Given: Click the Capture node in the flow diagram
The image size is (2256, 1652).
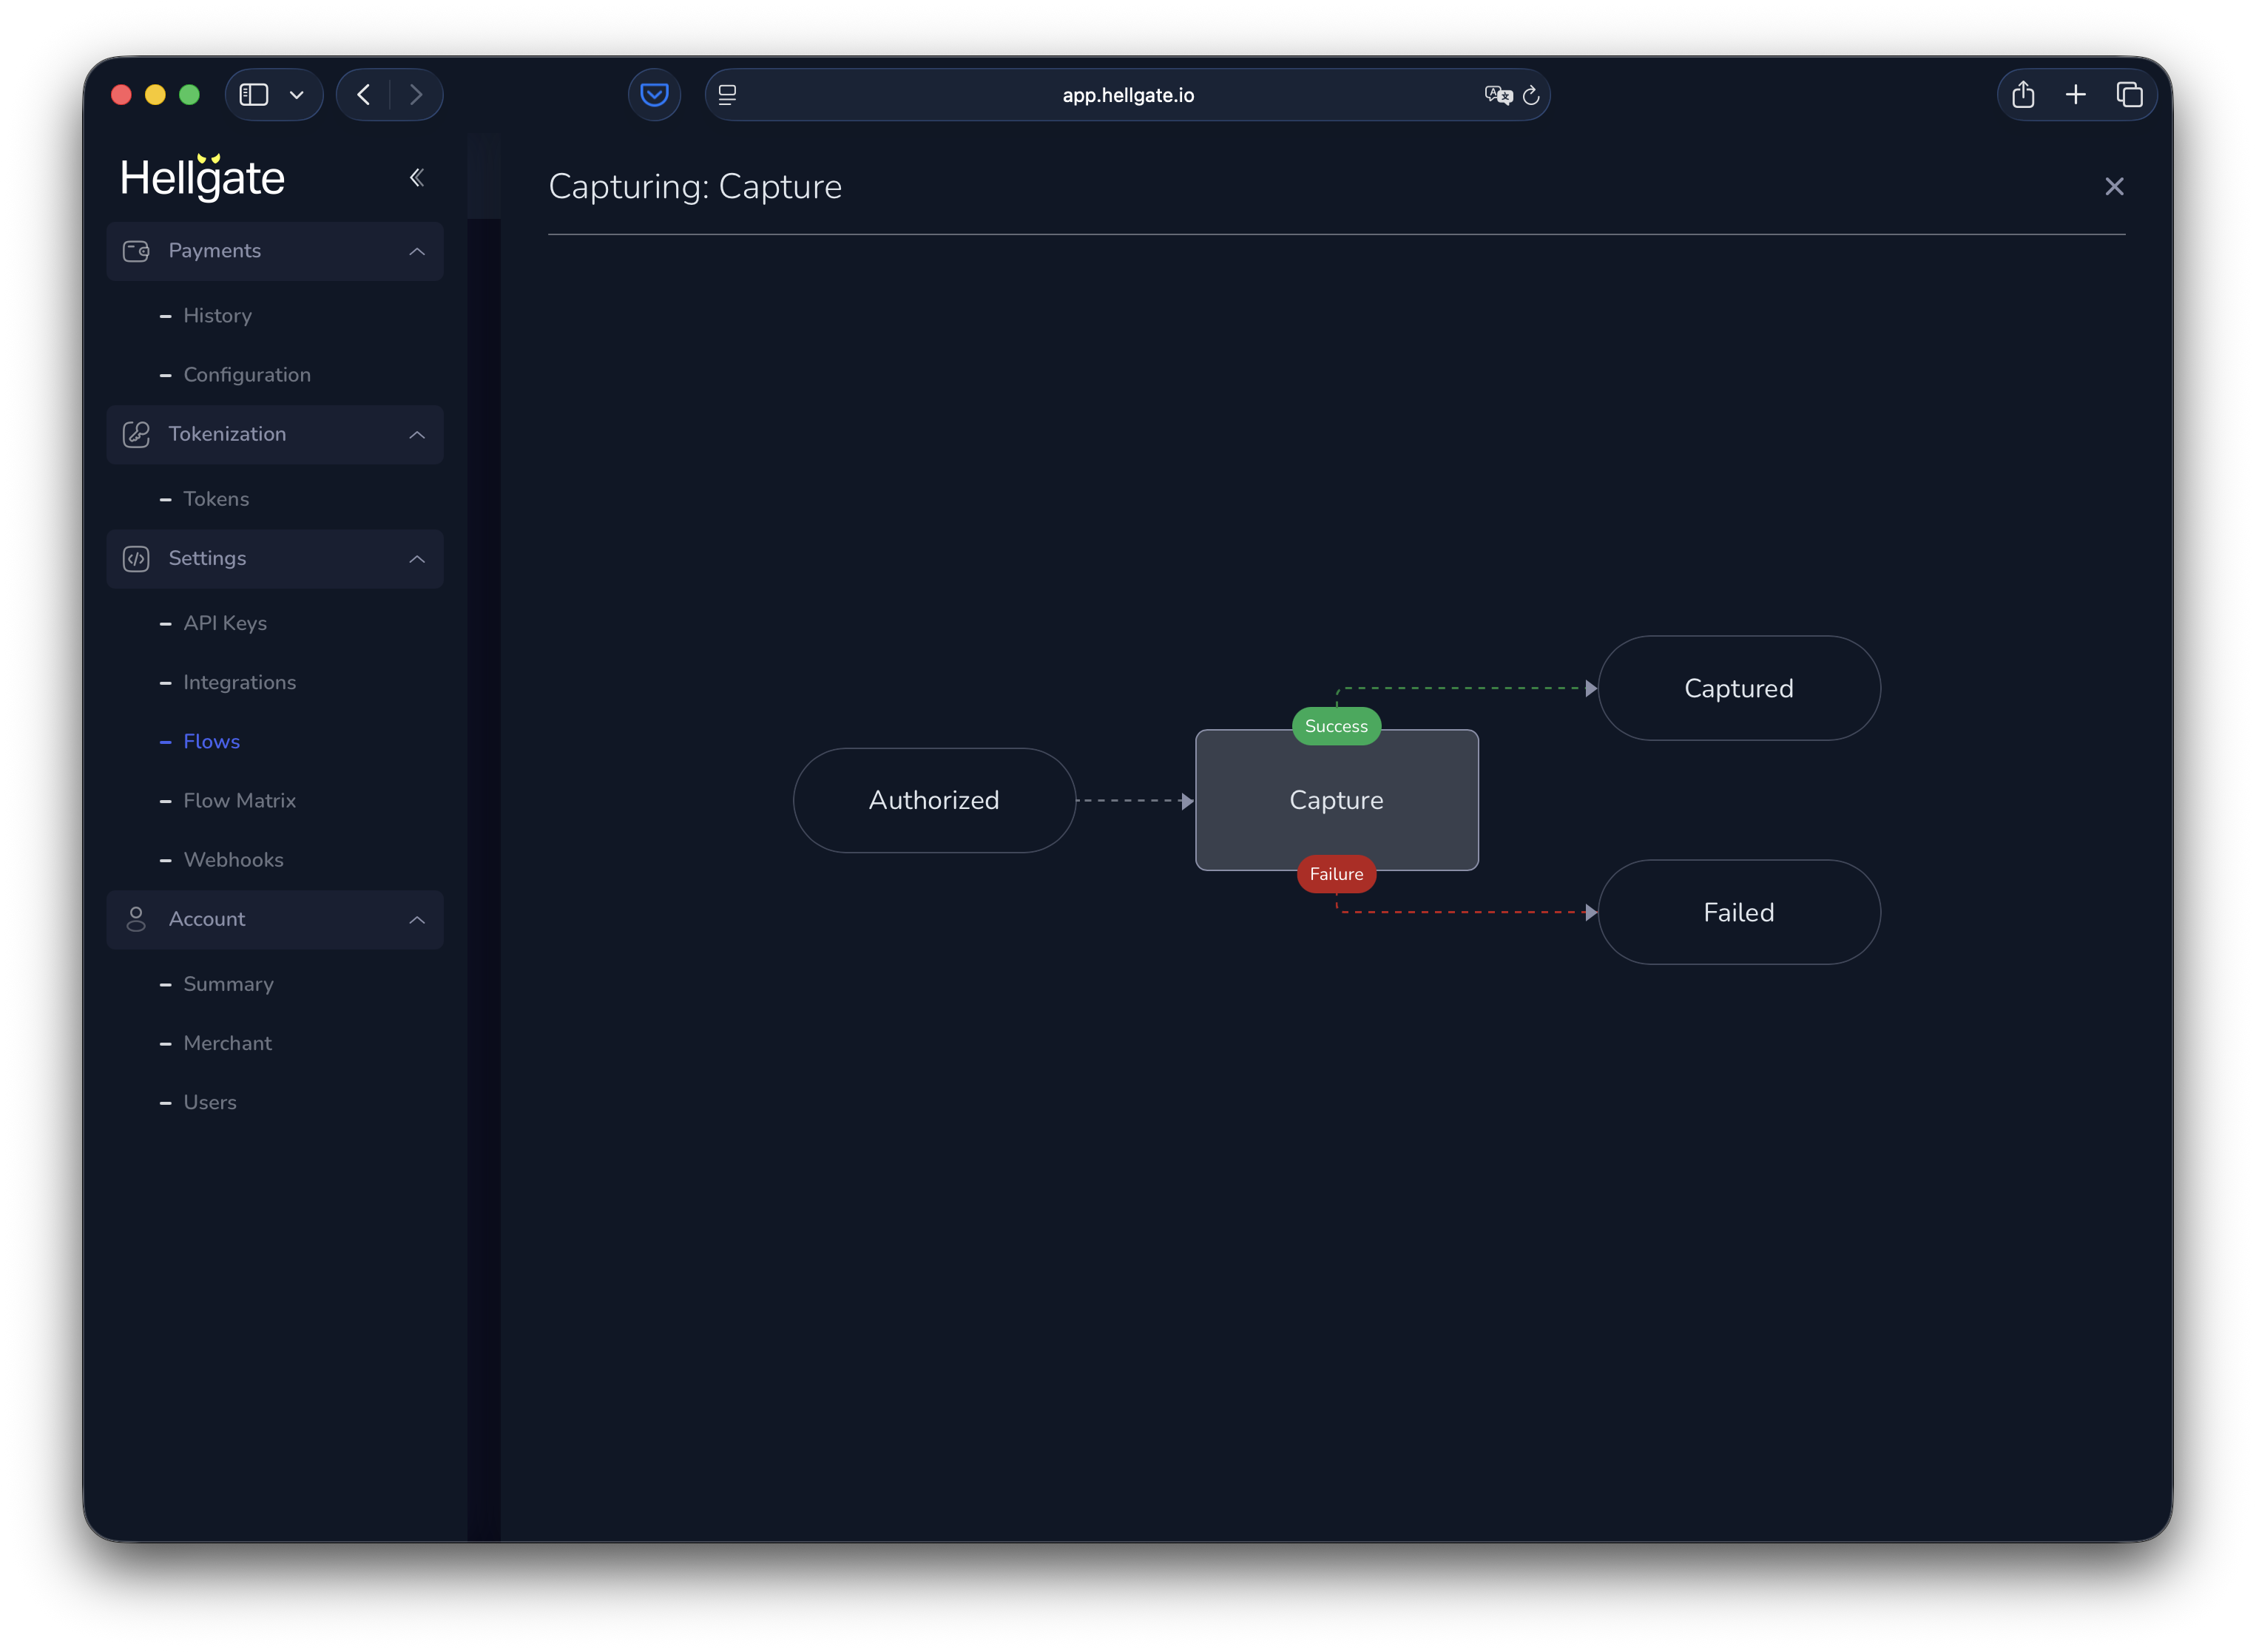Looking at the screenshot, I should [1336, 800].
